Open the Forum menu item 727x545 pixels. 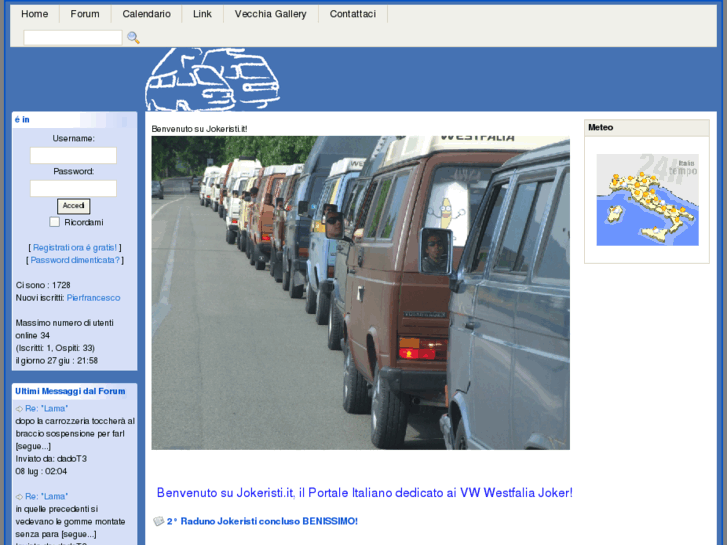point(85,14)
